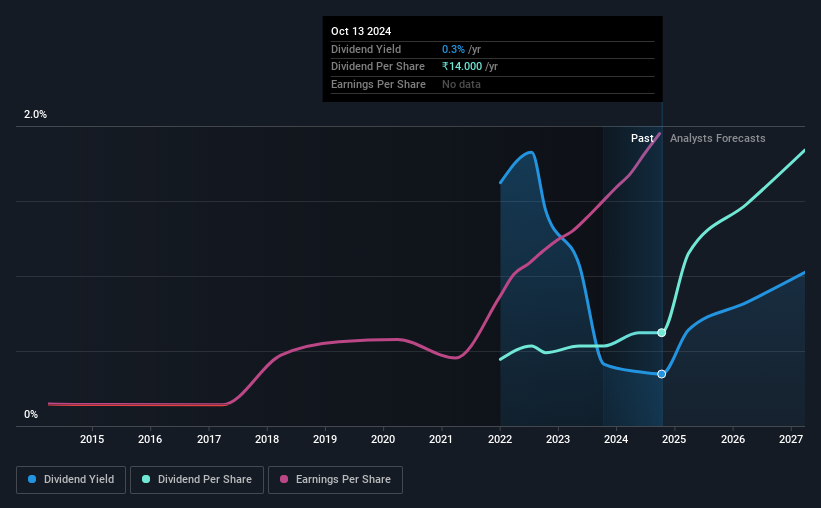Click the 2018 year axis label
Screen dimensions: 821x508
click(267, 439)
